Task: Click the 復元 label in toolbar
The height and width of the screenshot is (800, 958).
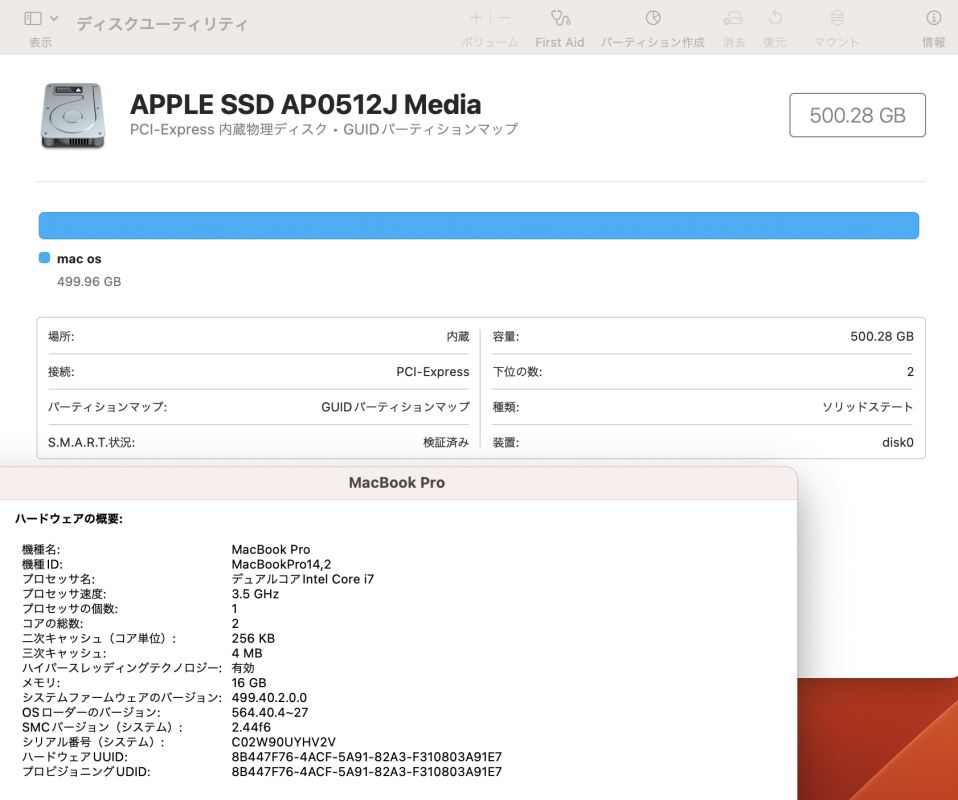Action: tap(775, 42)
